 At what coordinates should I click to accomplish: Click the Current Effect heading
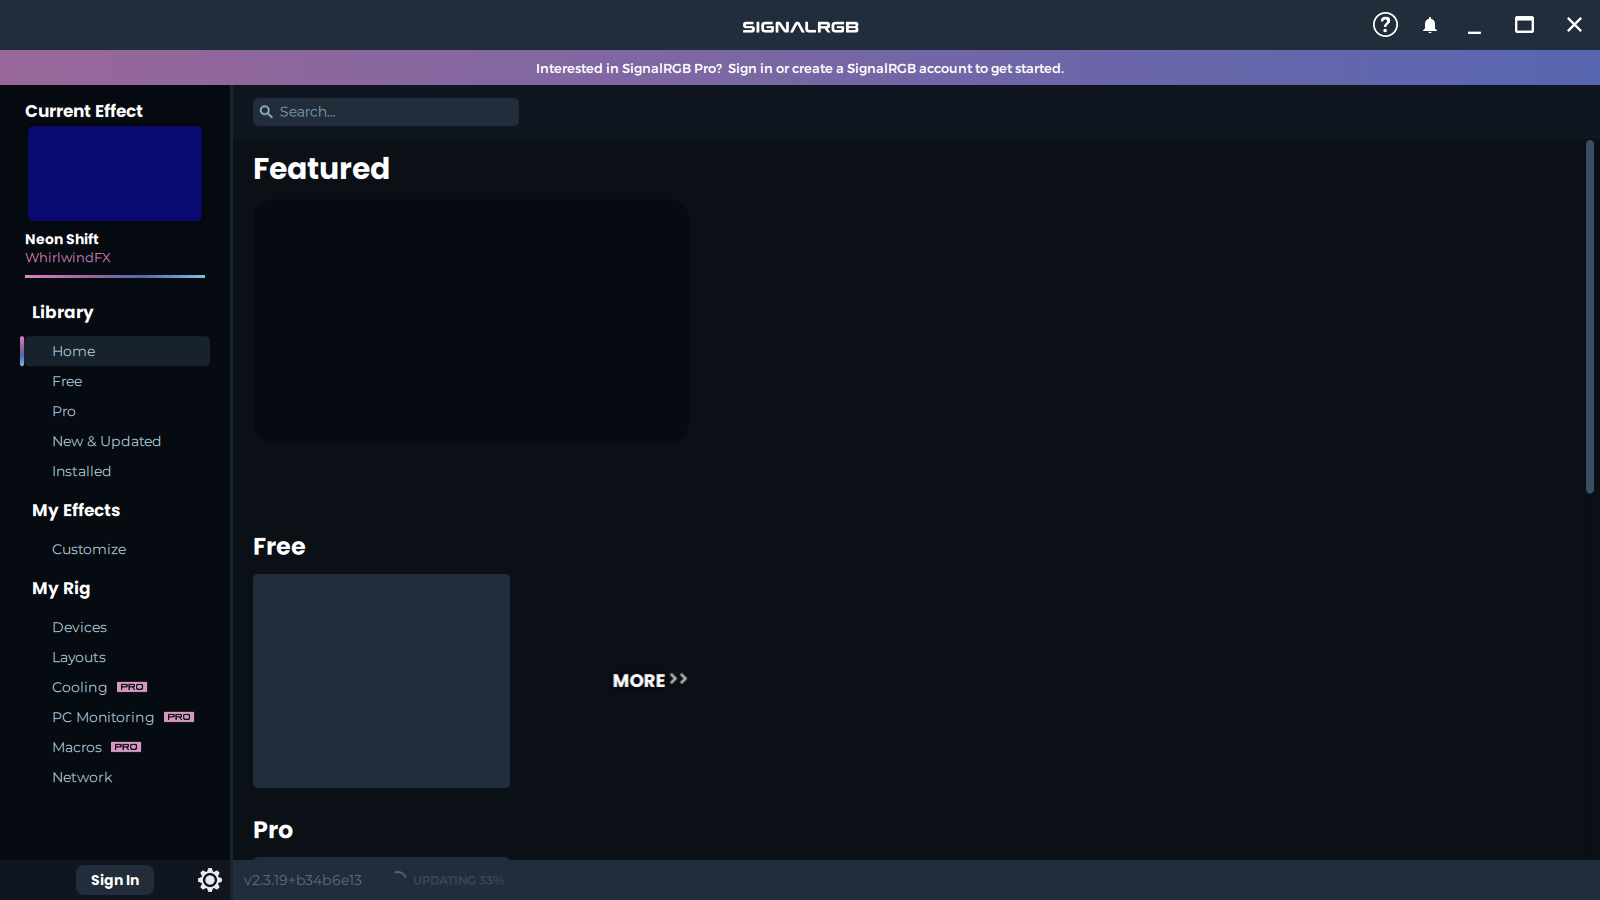pos(84,111)
